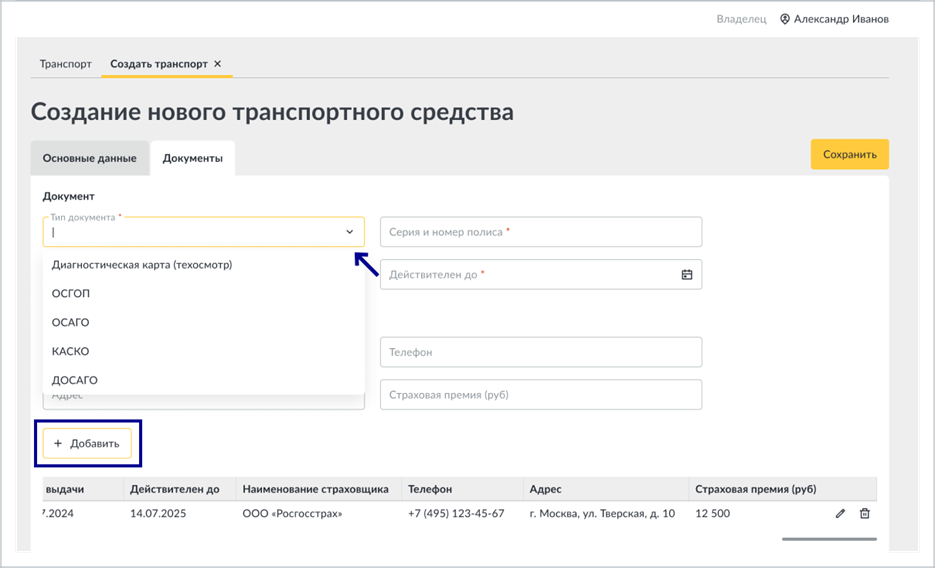This screenshot has width=935, height=568.
Task: Click the Сохранить button
Action: [850, 154]
